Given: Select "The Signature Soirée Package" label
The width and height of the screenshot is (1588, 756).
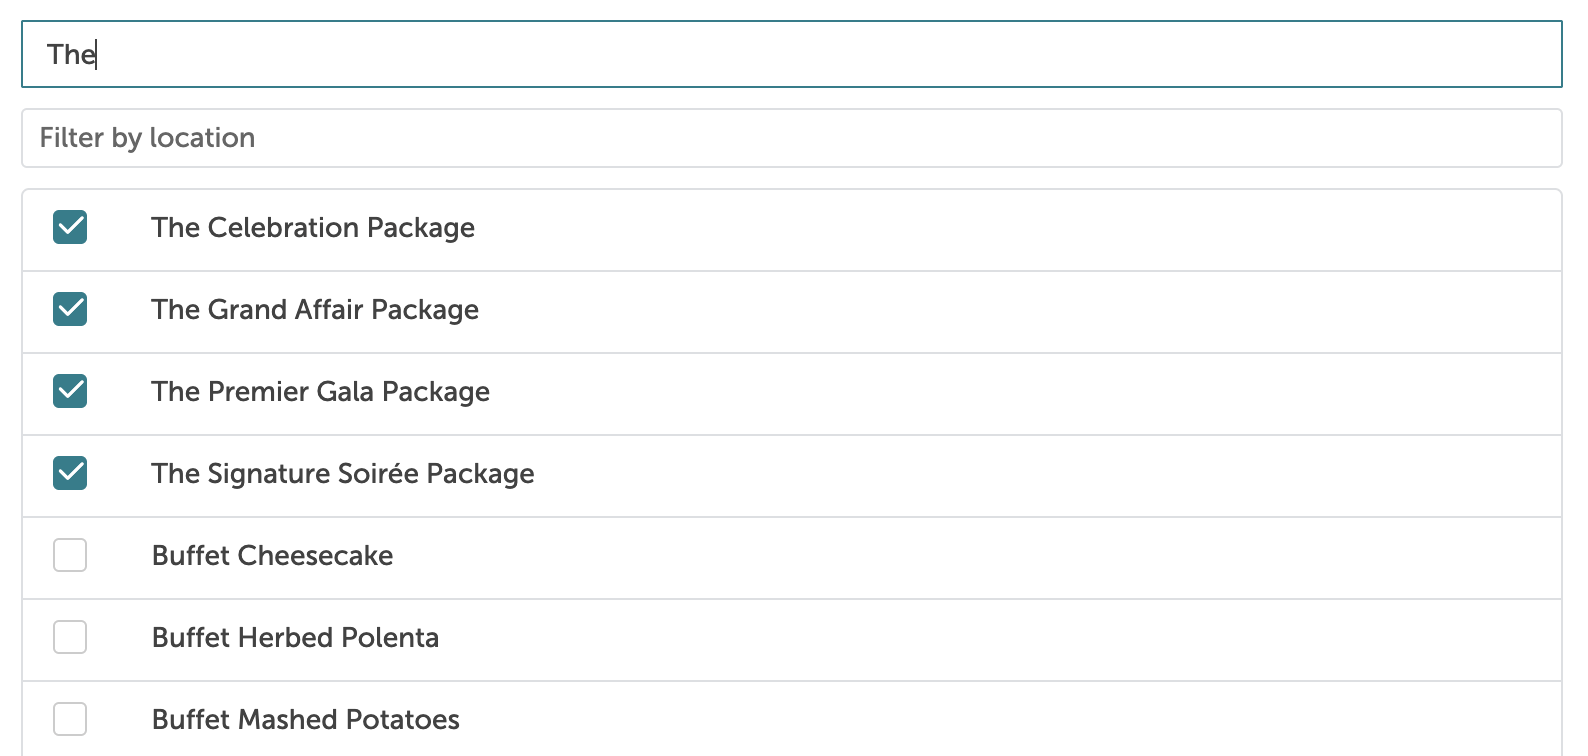Looking at the screenshot, I should point(343,474).
